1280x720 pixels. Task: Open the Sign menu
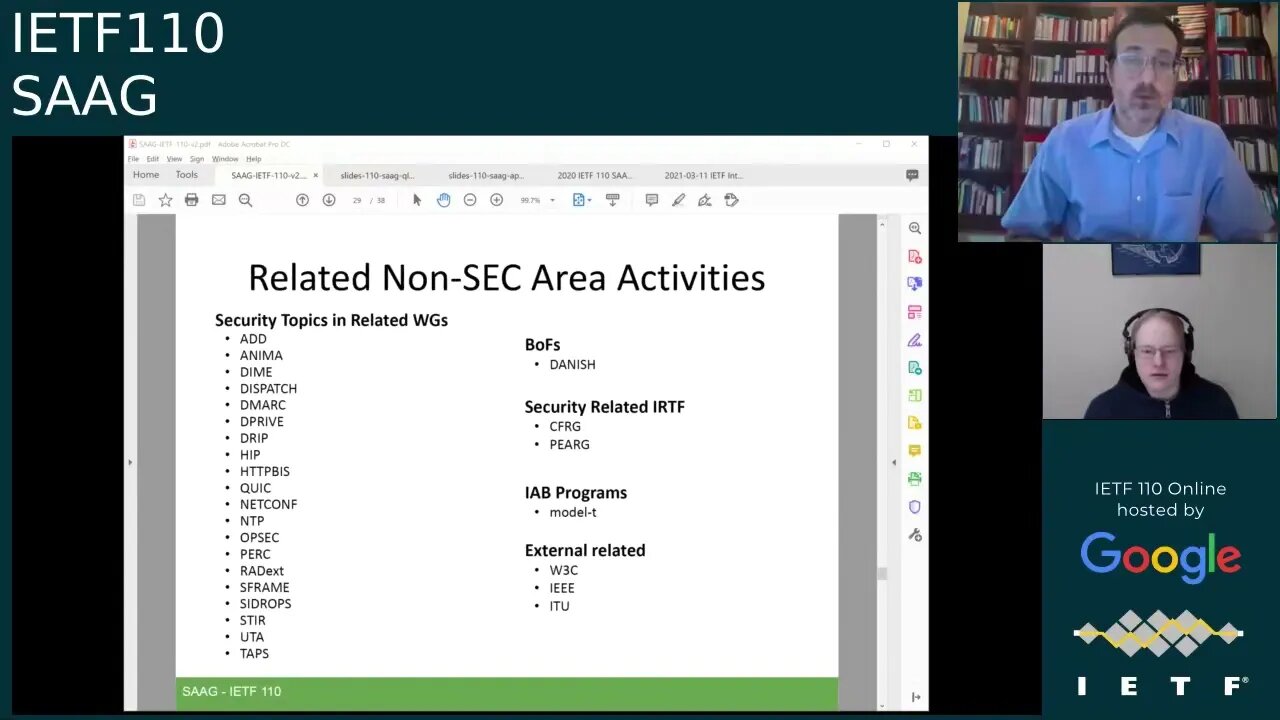(x=197, y=159)
